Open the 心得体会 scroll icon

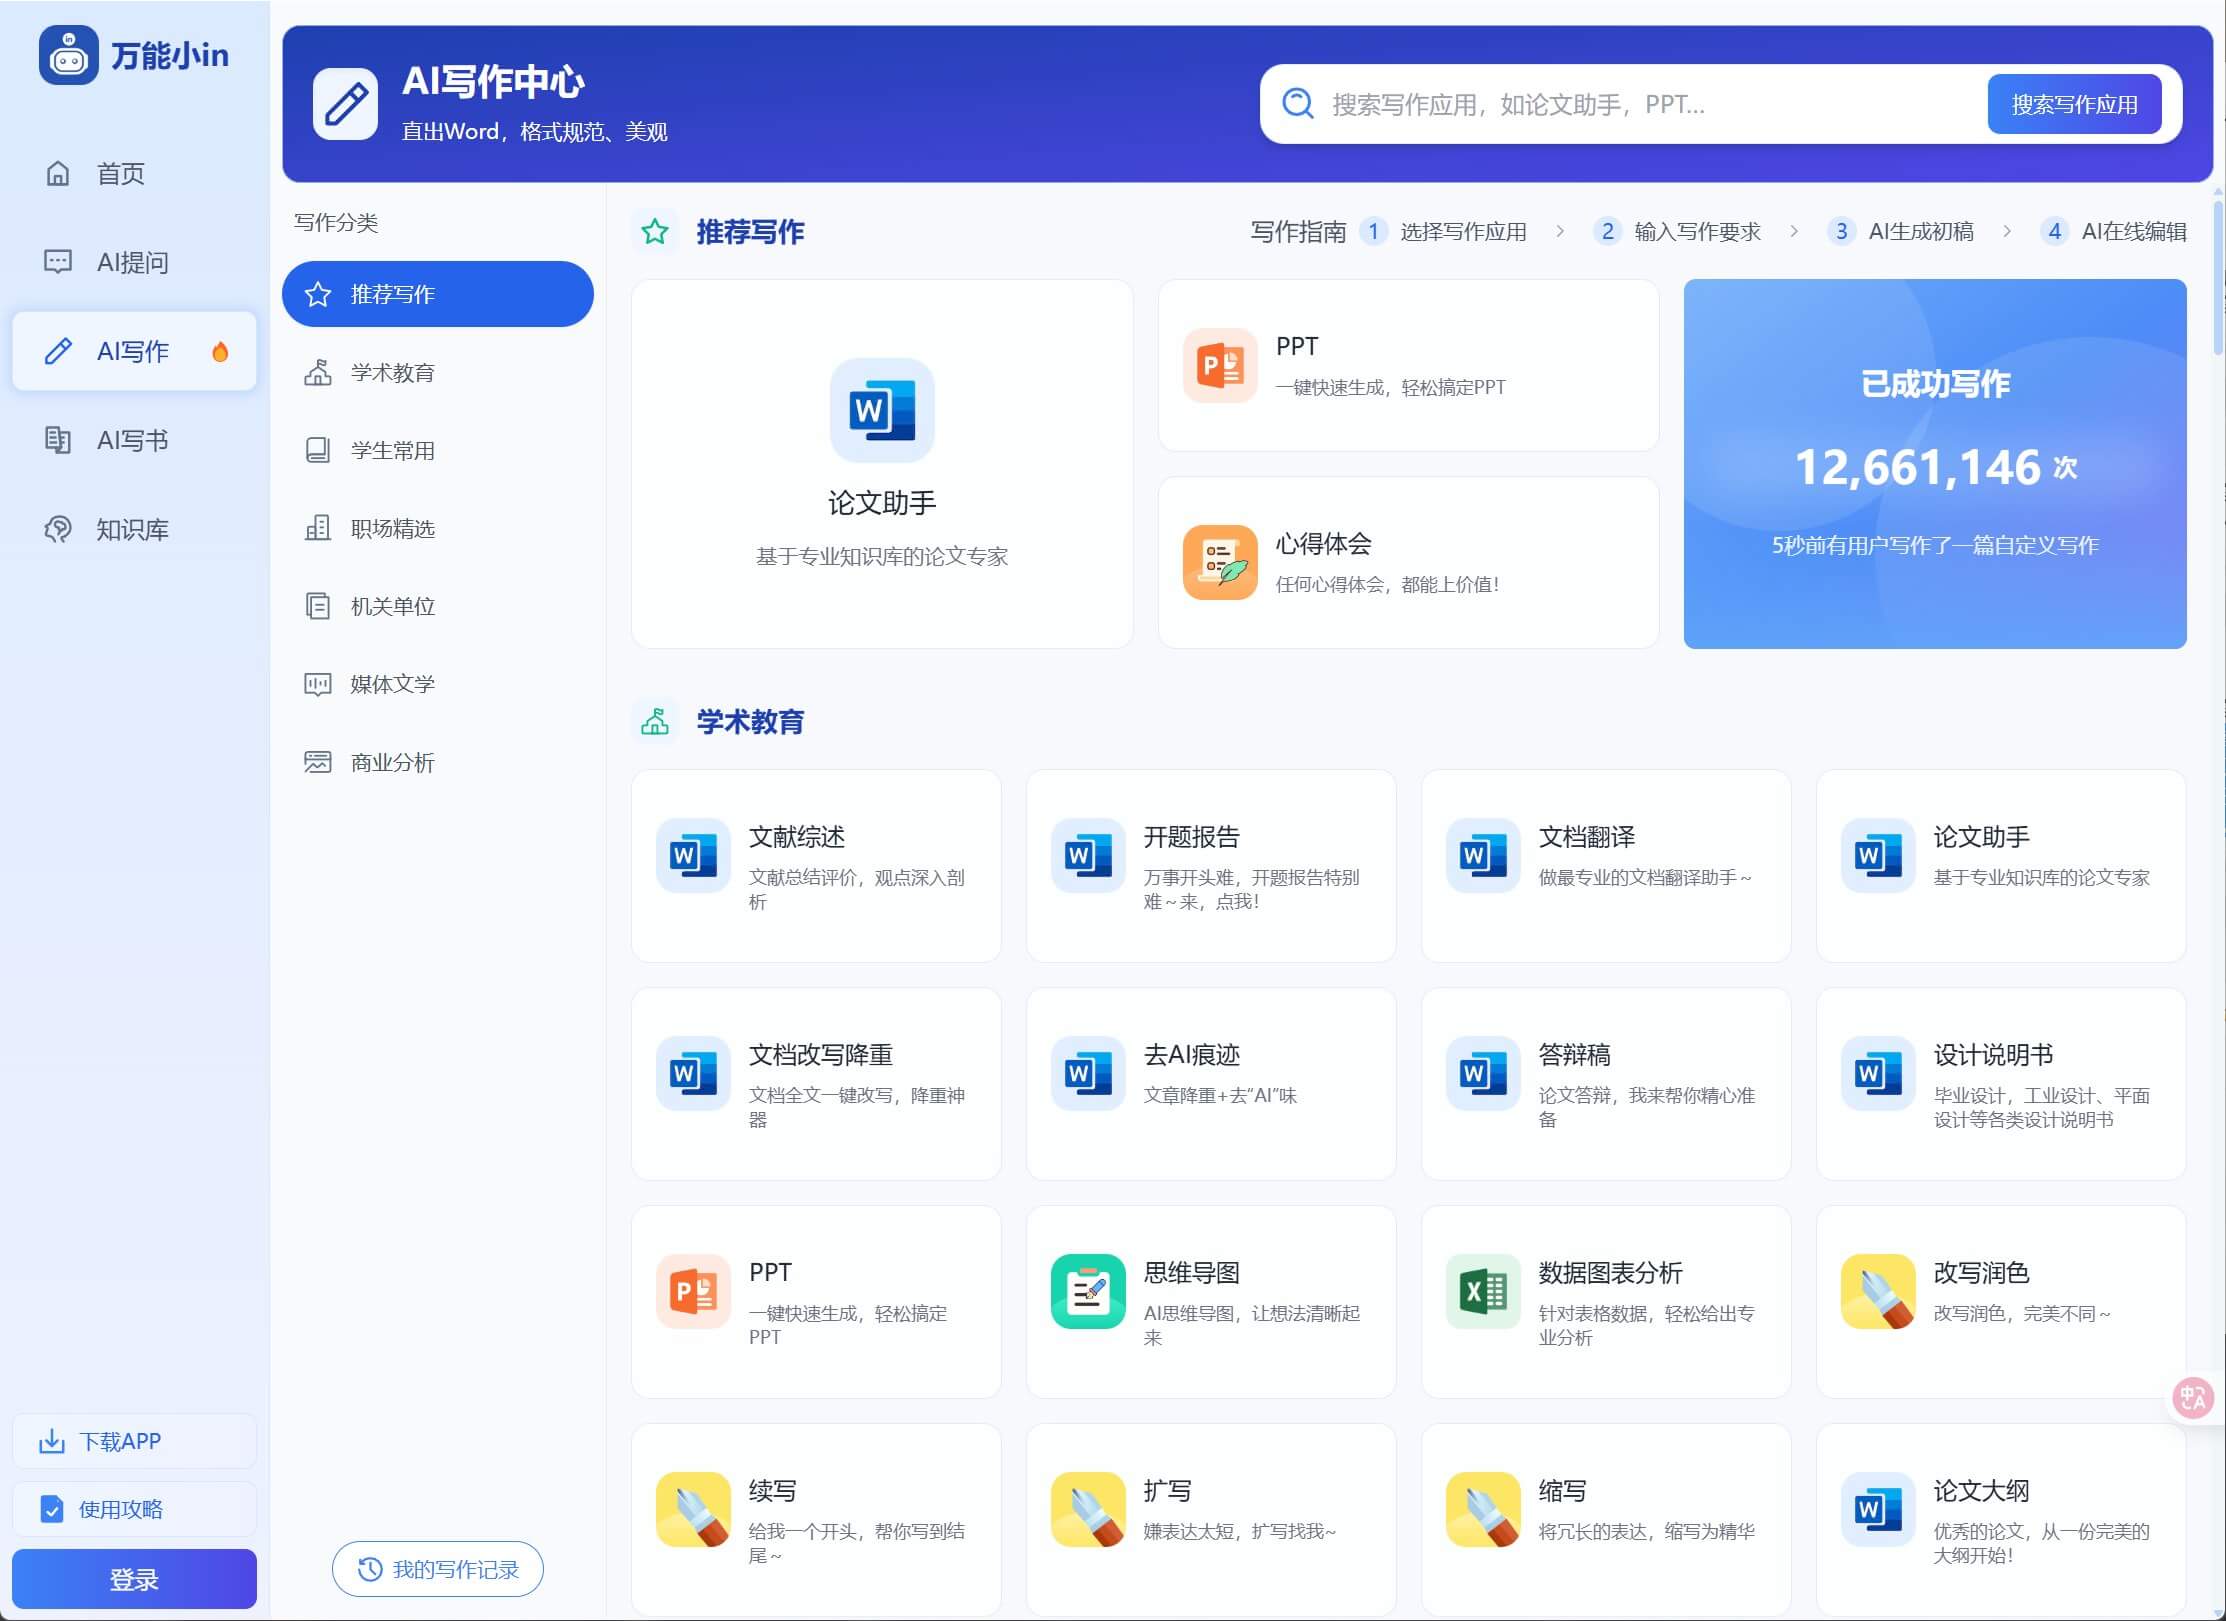[1219, 562]
